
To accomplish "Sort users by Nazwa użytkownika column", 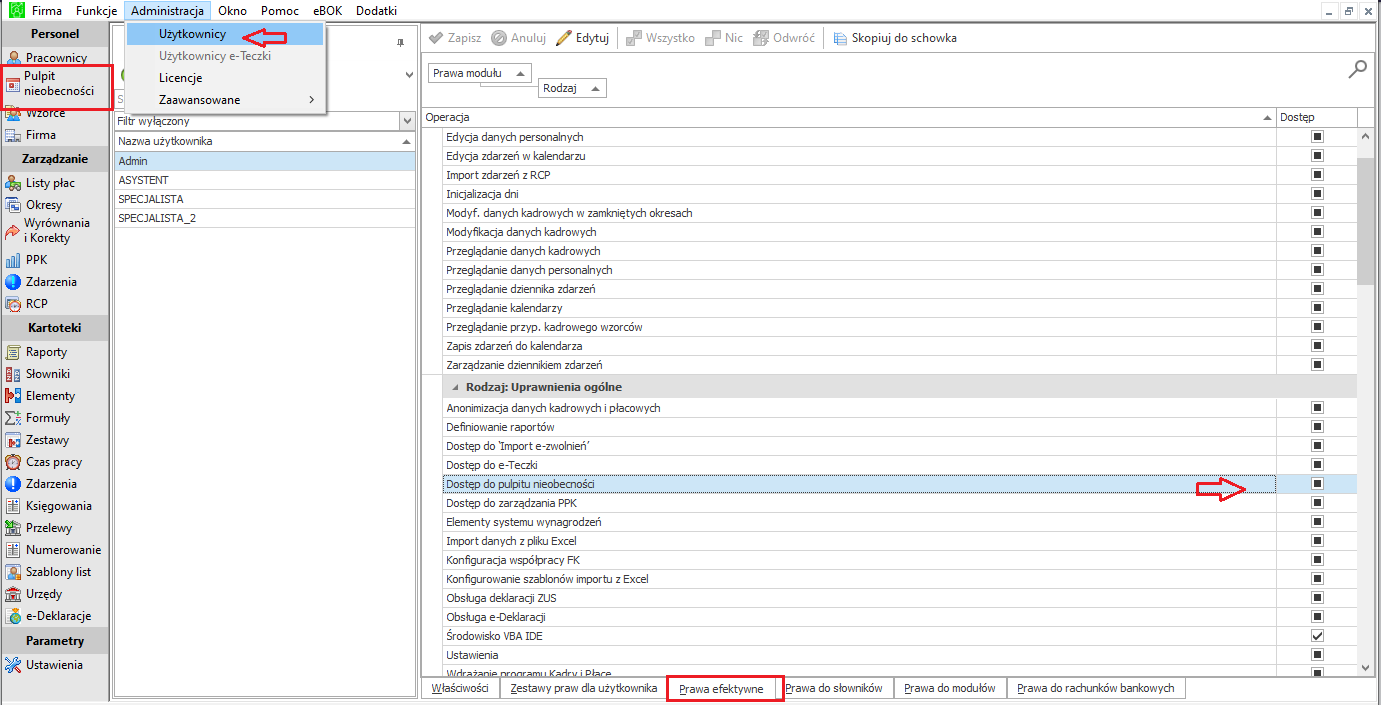I will (x=265, y=141).
